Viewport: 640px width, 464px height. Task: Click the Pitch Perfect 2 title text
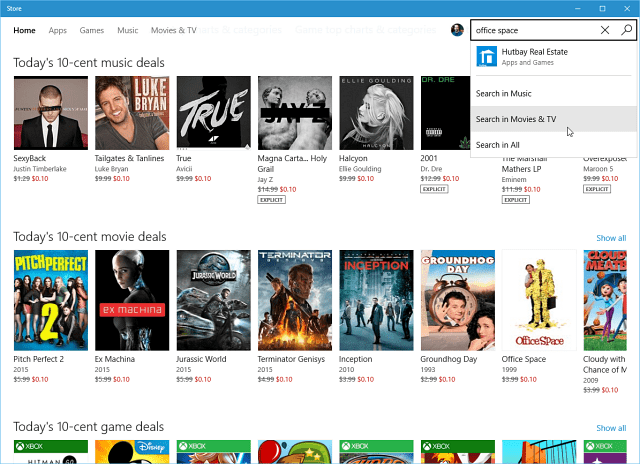pyautogui.click(x=38, y=359)
